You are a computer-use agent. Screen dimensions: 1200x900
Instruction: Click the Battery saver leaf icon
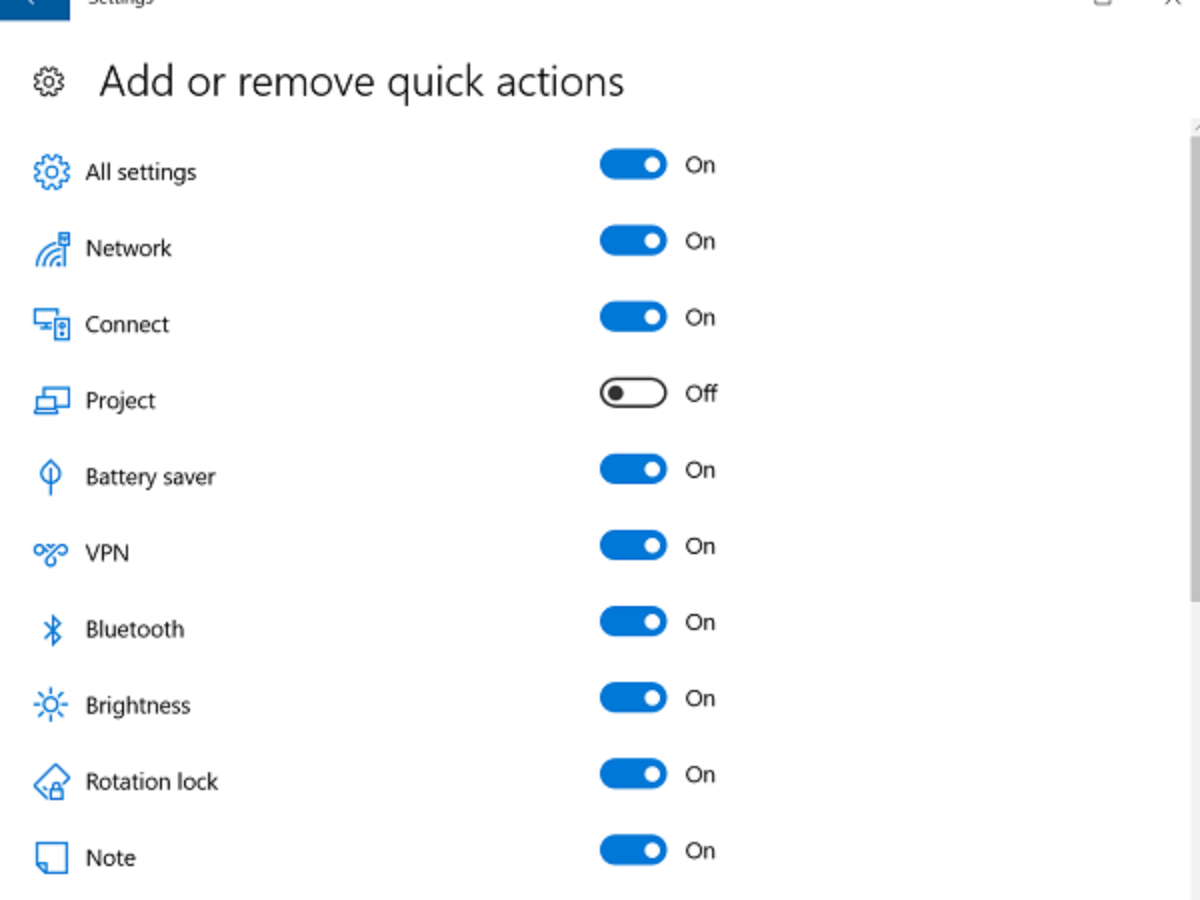click(x=51, y=477)
